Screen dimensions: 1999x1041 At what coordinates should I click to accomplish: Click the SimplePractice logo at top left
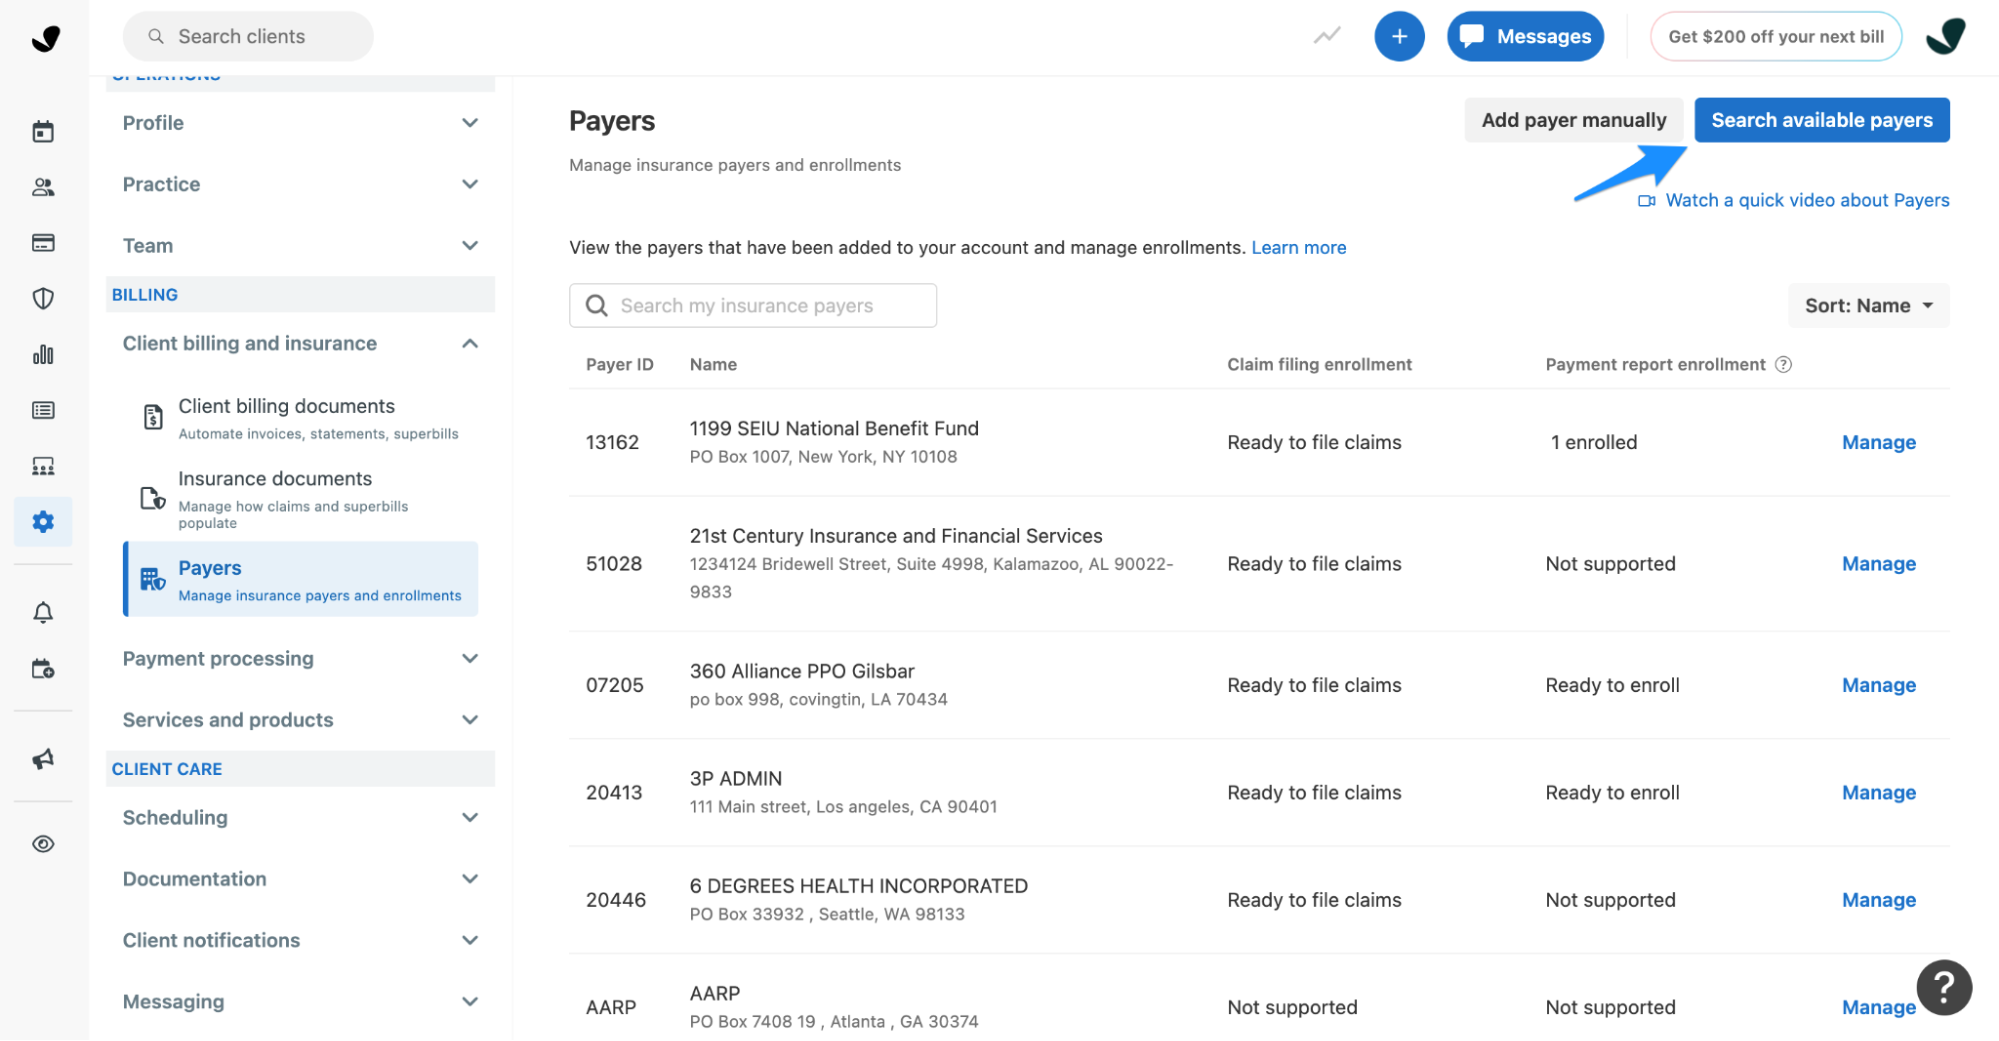(x=45, y=38)
